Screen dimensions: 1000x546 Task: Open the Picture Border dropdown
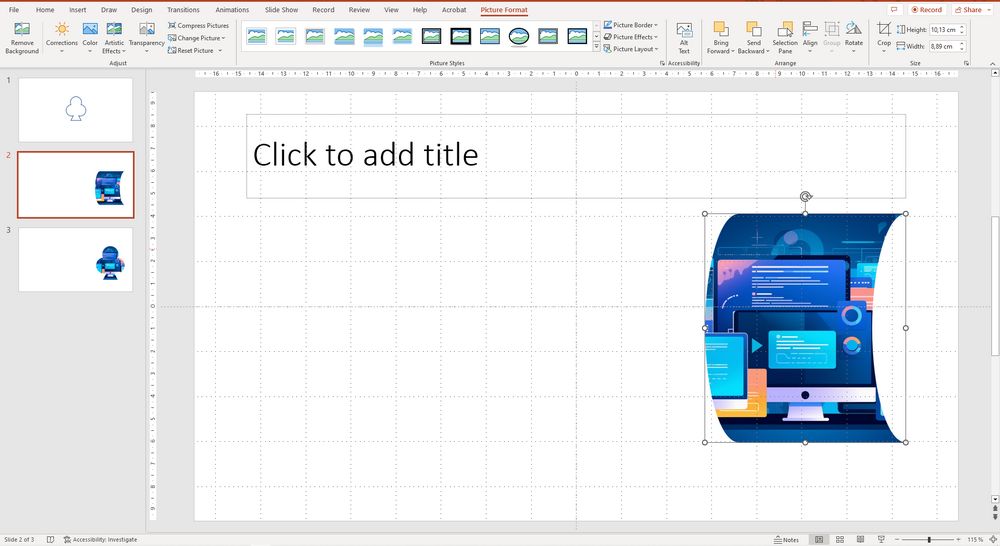631,25
